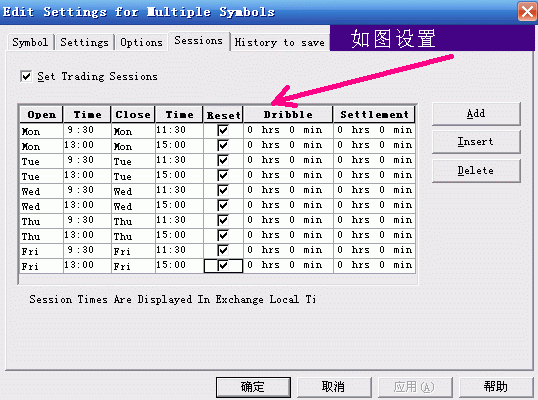Click the Settlement column header
538x400 pixels.
(374, 115)
